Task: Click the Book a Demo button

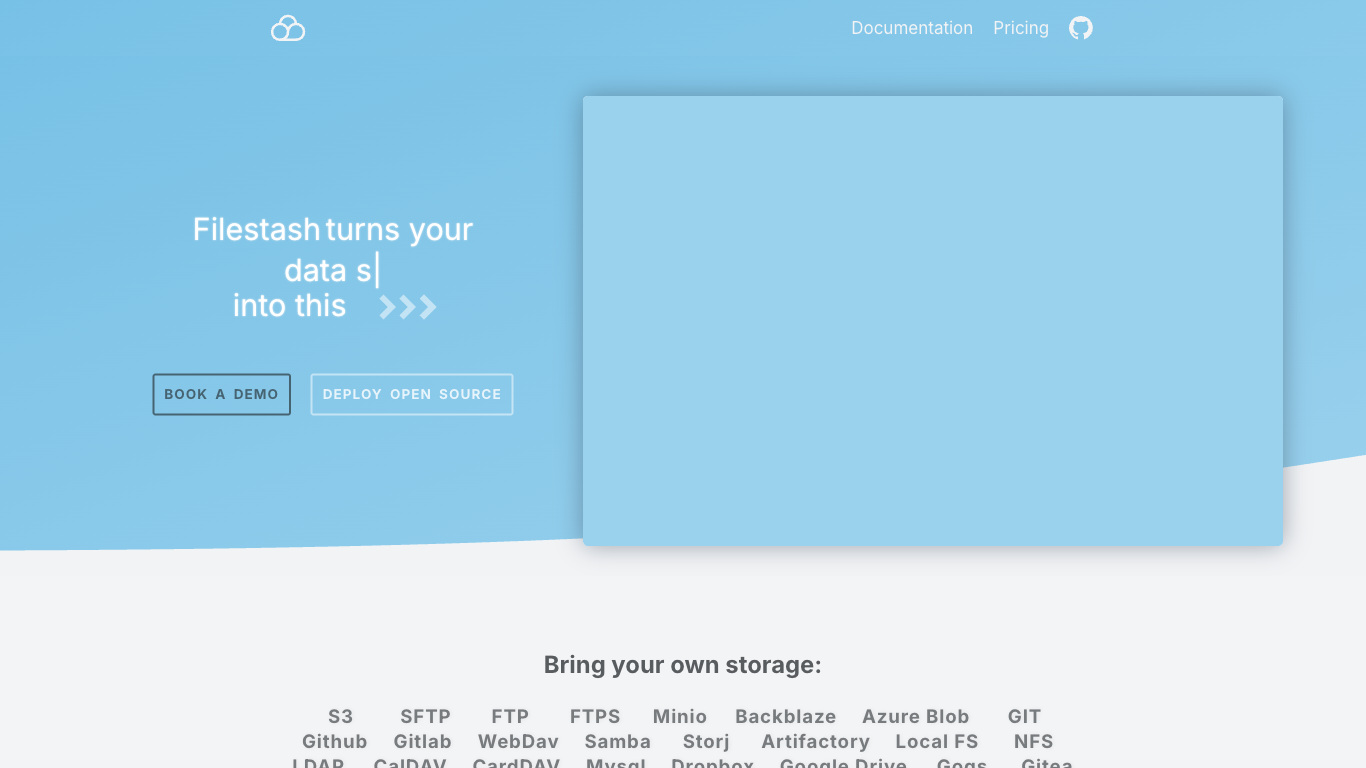Action: point(222,394)
